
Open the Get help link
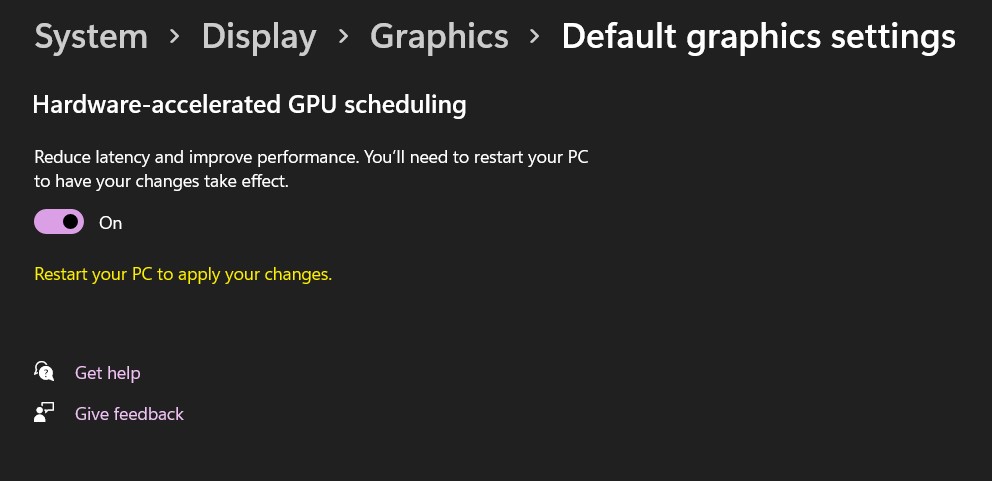click(x=108, y=373)
